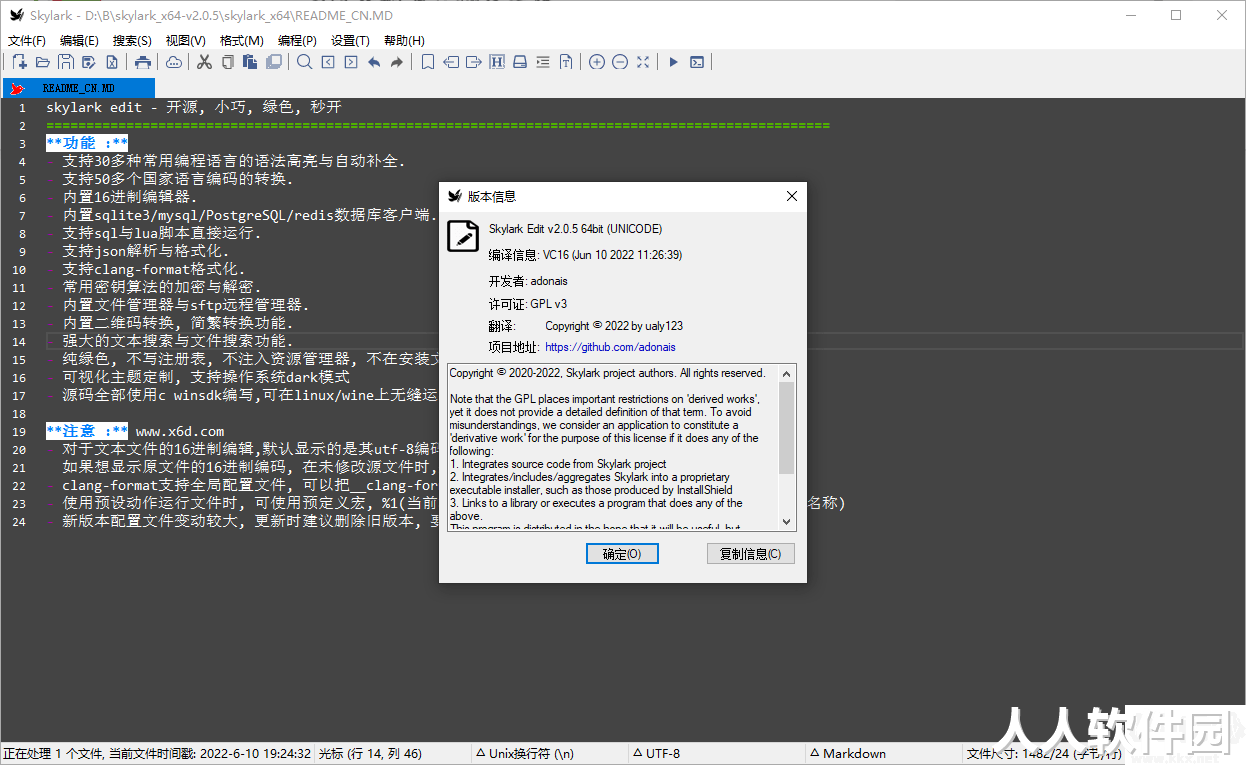Click the document T toolbar icon
This screenshot has width=1246, height=765.
click(566, 62)
